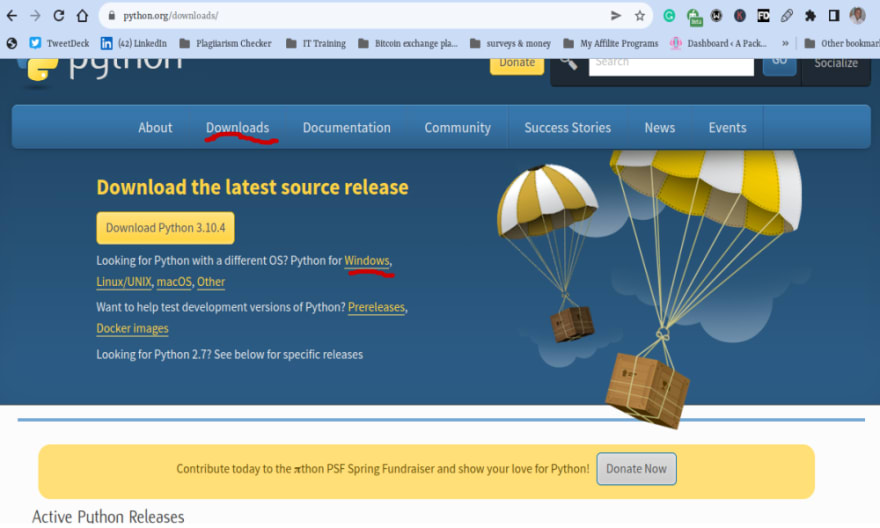Click the Python logo
This screenshot has width=880, height=528.
click(100, 70)
